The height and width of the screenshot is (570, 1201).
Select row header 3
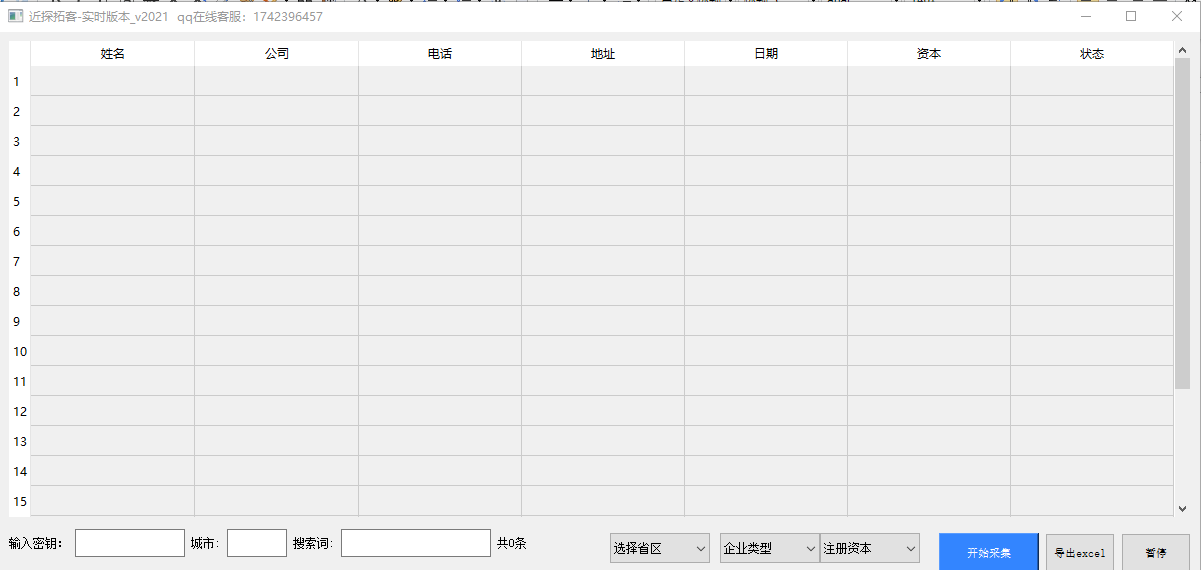[x=20, y=141]
